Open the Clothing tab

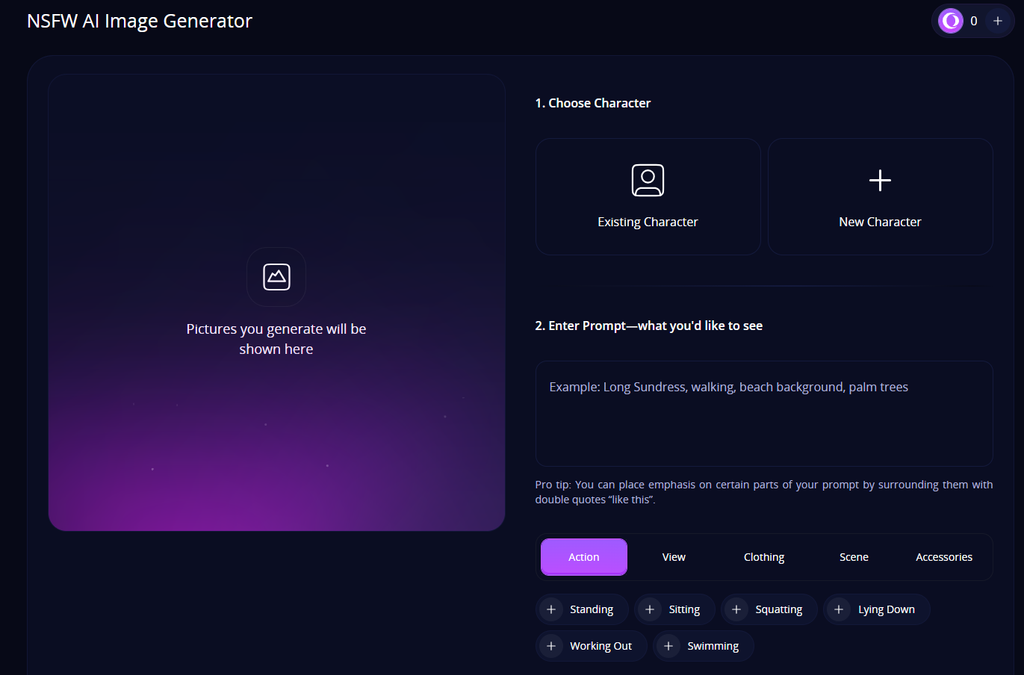click(x=763, y=557)
